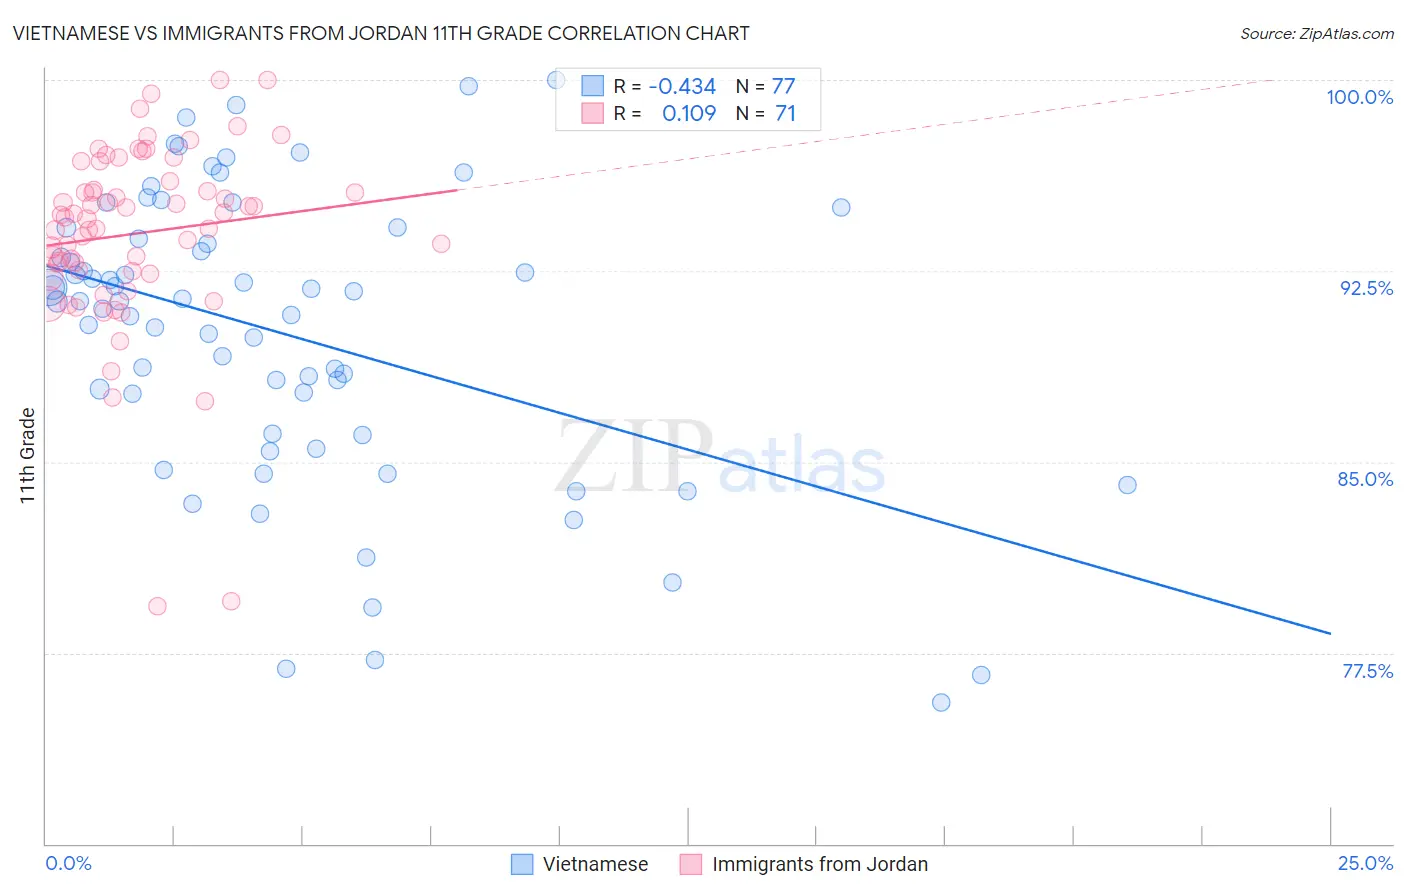Click the Vietnamese legend label at bottom
This screenshot has height=892, width=1406.
[x=595, y=864]
